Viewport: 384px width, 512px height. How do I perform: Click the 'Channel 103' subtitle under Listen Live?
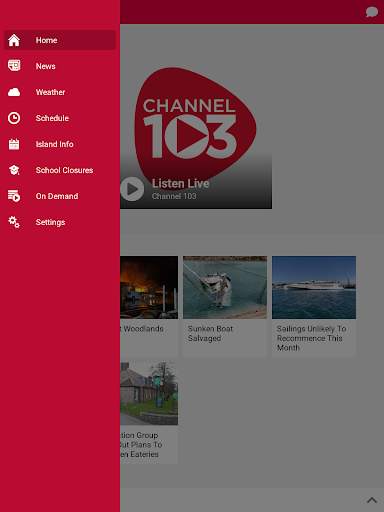(x=174, y=196)
